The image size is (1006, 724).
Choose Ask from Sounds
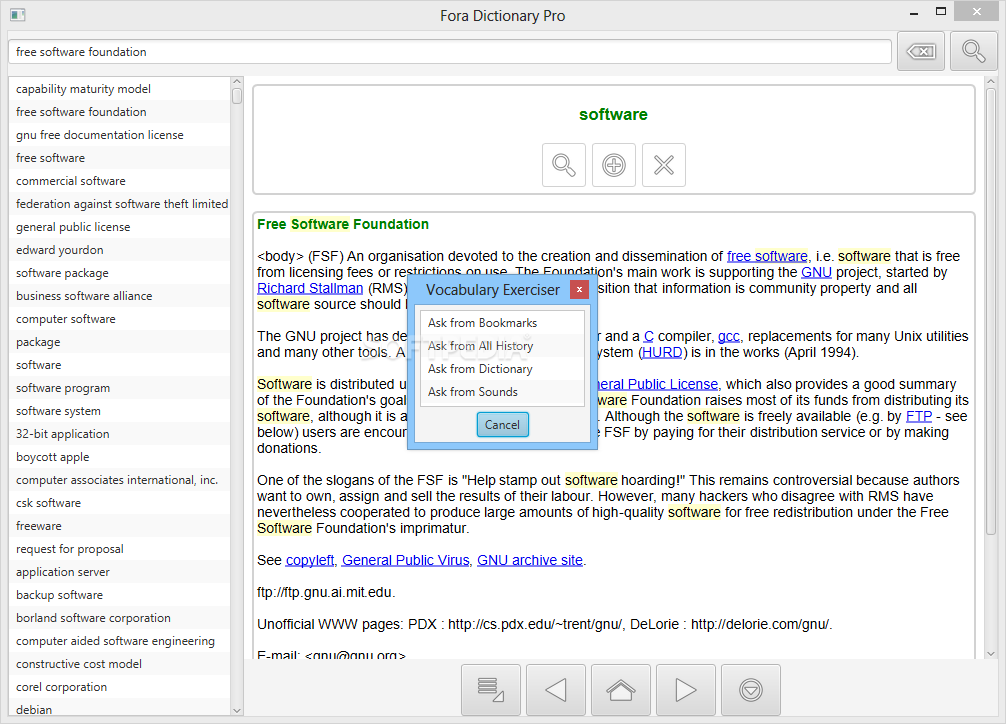(502, 392)
